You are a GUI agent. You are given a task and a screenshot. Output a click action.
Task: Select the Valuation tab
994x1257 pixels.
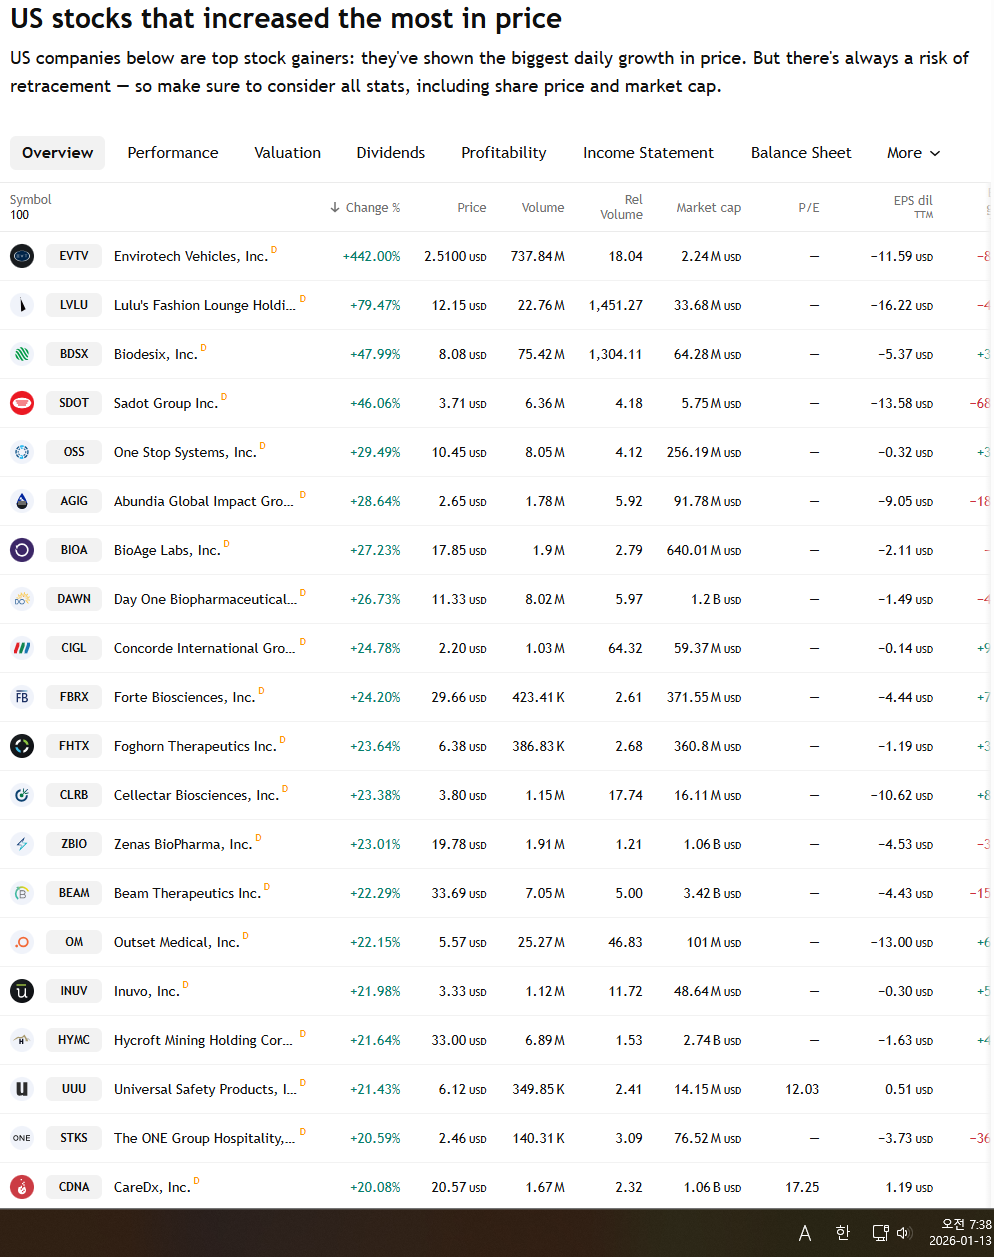click(288, 153)
